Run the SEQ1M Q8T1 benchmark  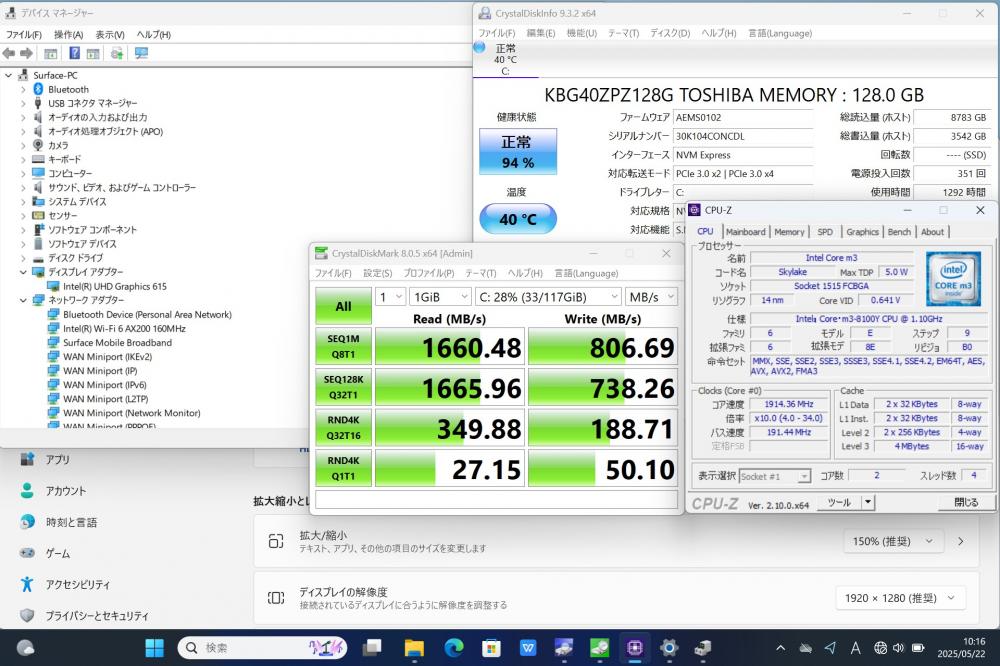[343, 346]
